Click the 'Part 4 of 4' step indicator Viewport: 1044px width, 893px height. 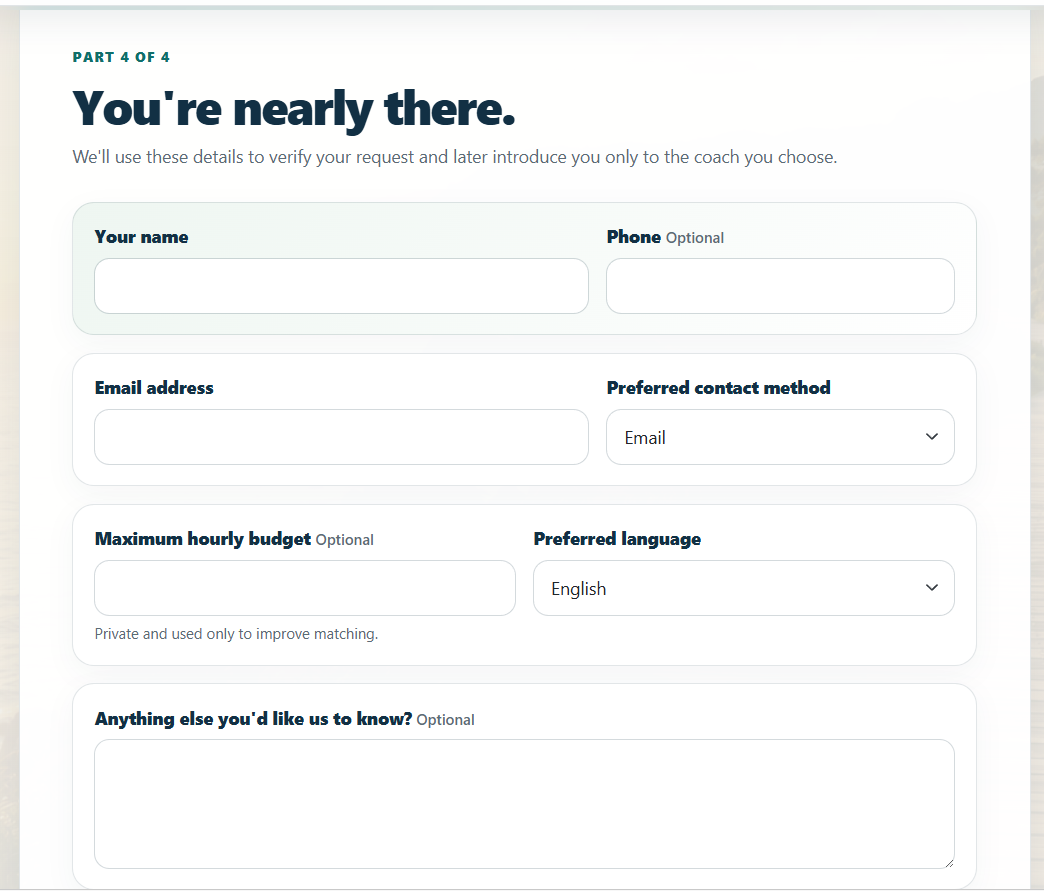click(x=121, y=57)
